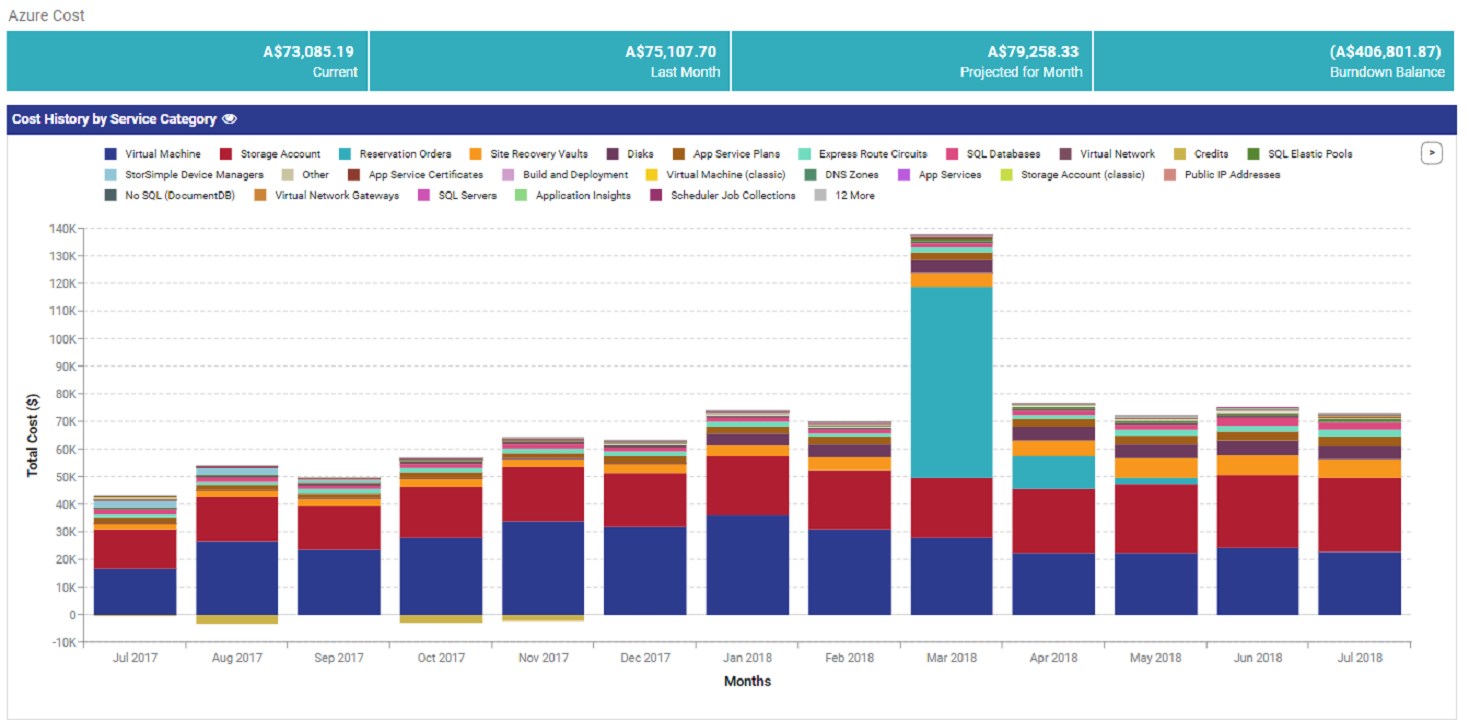
Task: Click the teal Reservation Orders segment in Apr 2018
Action: click(1053, 472)
